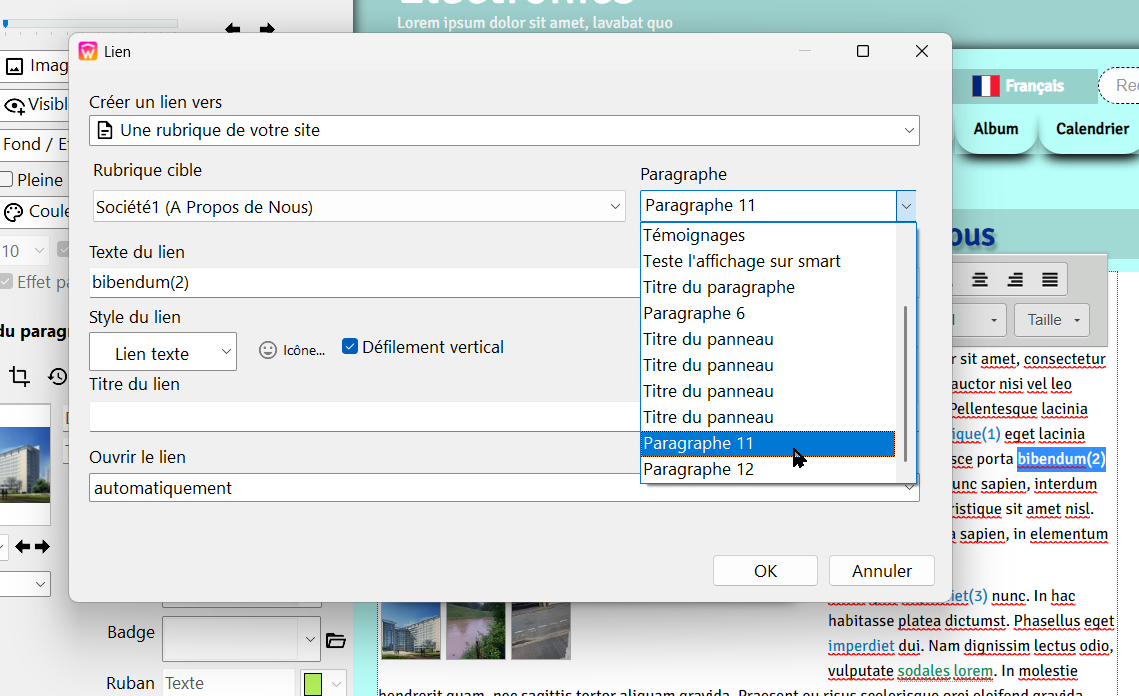Open the Rubrique cible combo box
This screenshot has width=1139, height=696.
click(359, 207)
